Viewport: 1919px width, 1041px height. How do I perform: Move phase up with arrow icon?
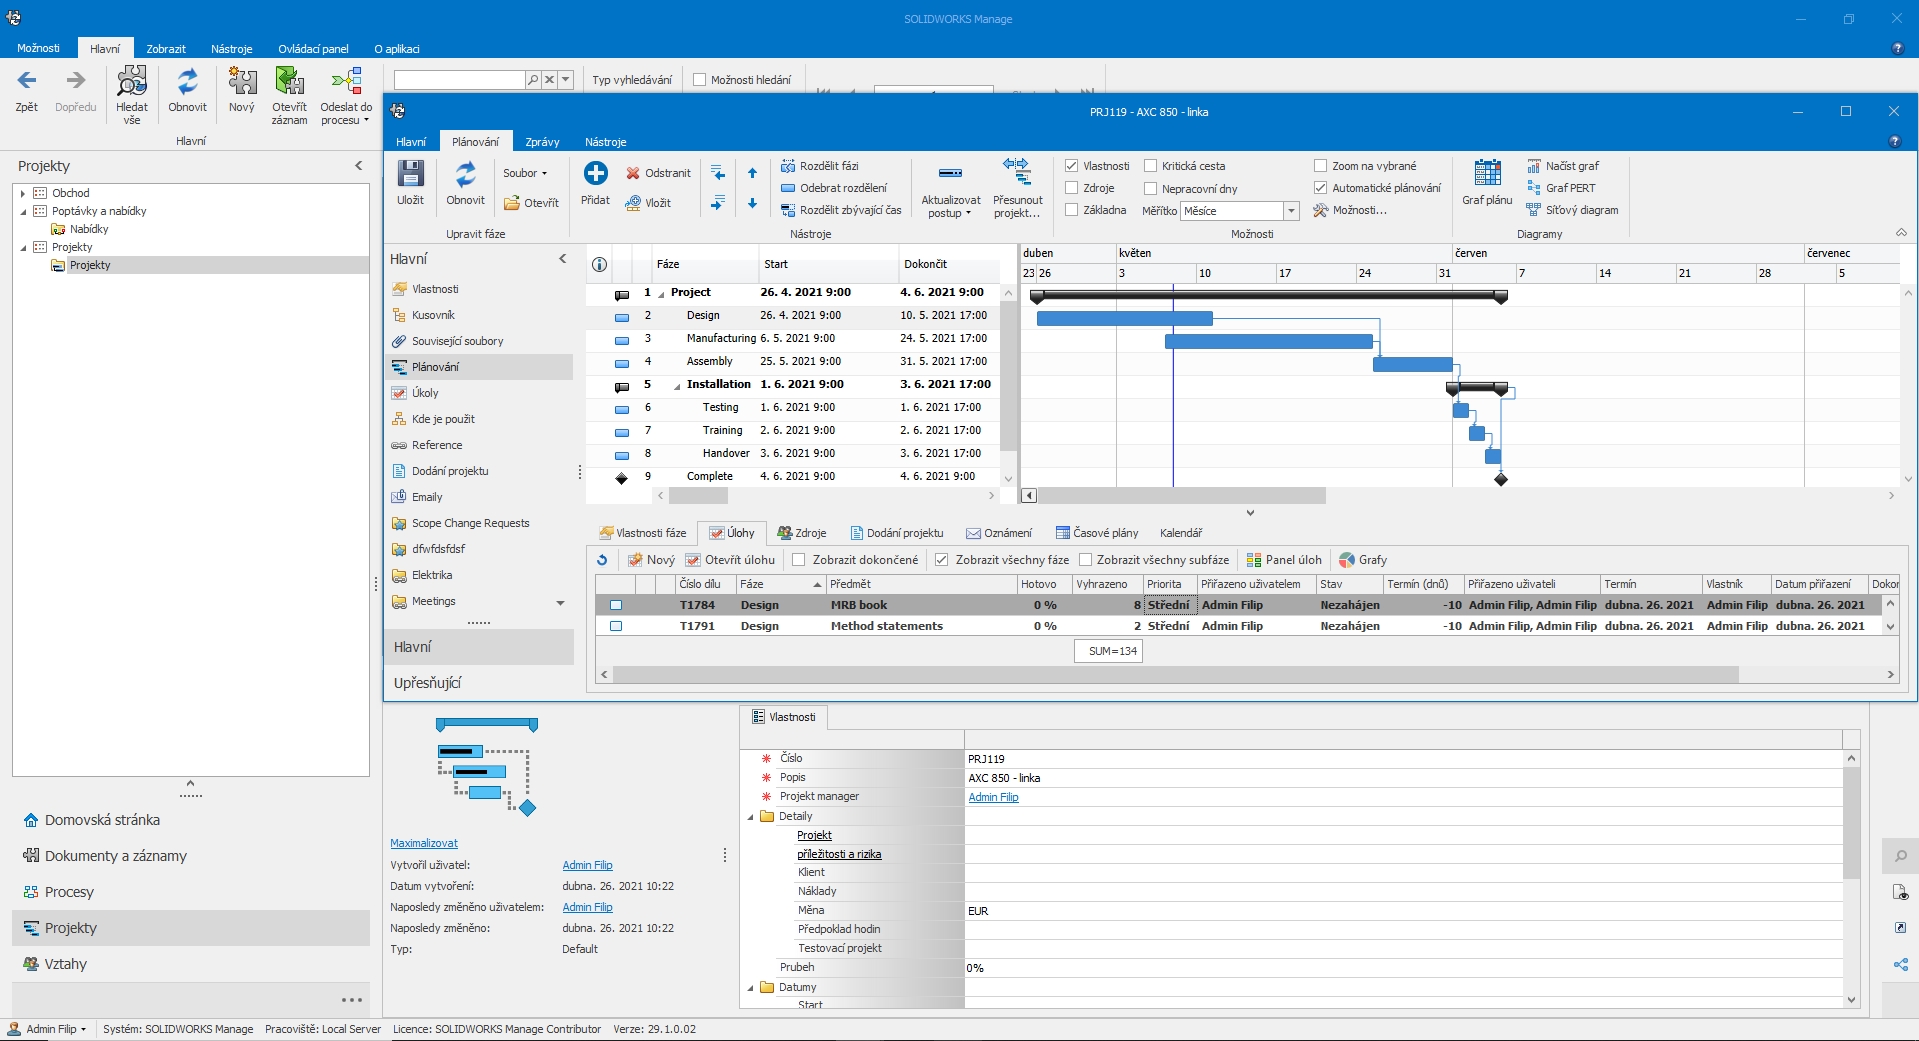pos(752,173)
